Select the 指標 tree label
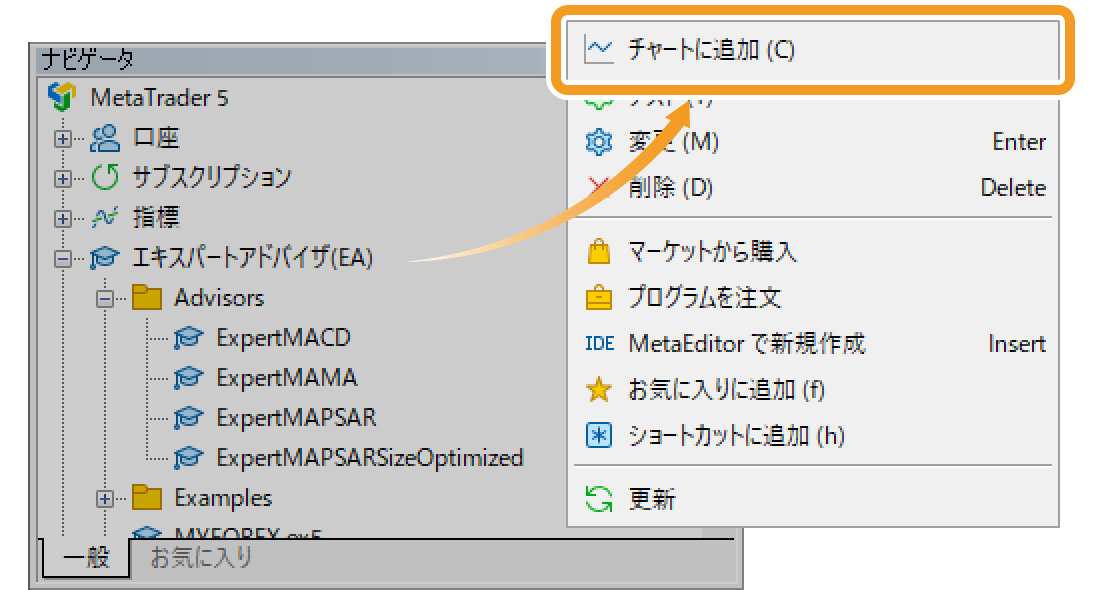 click(x=156, y=217)
